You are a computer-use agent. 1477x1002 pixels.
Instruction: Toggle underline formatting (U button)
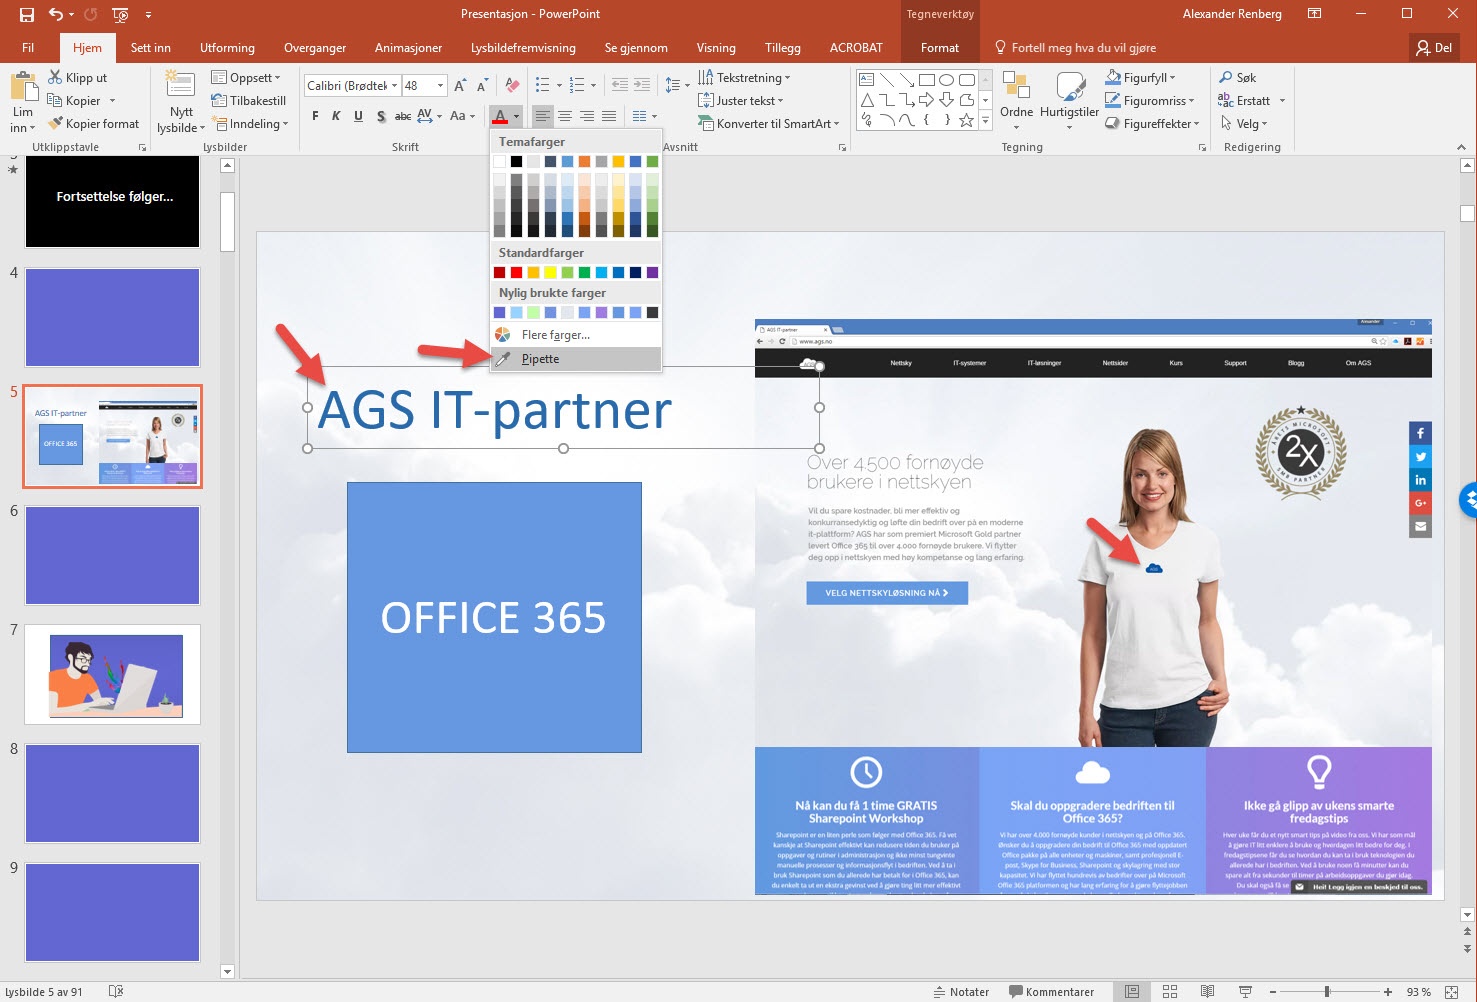click(x=358, y=116)
